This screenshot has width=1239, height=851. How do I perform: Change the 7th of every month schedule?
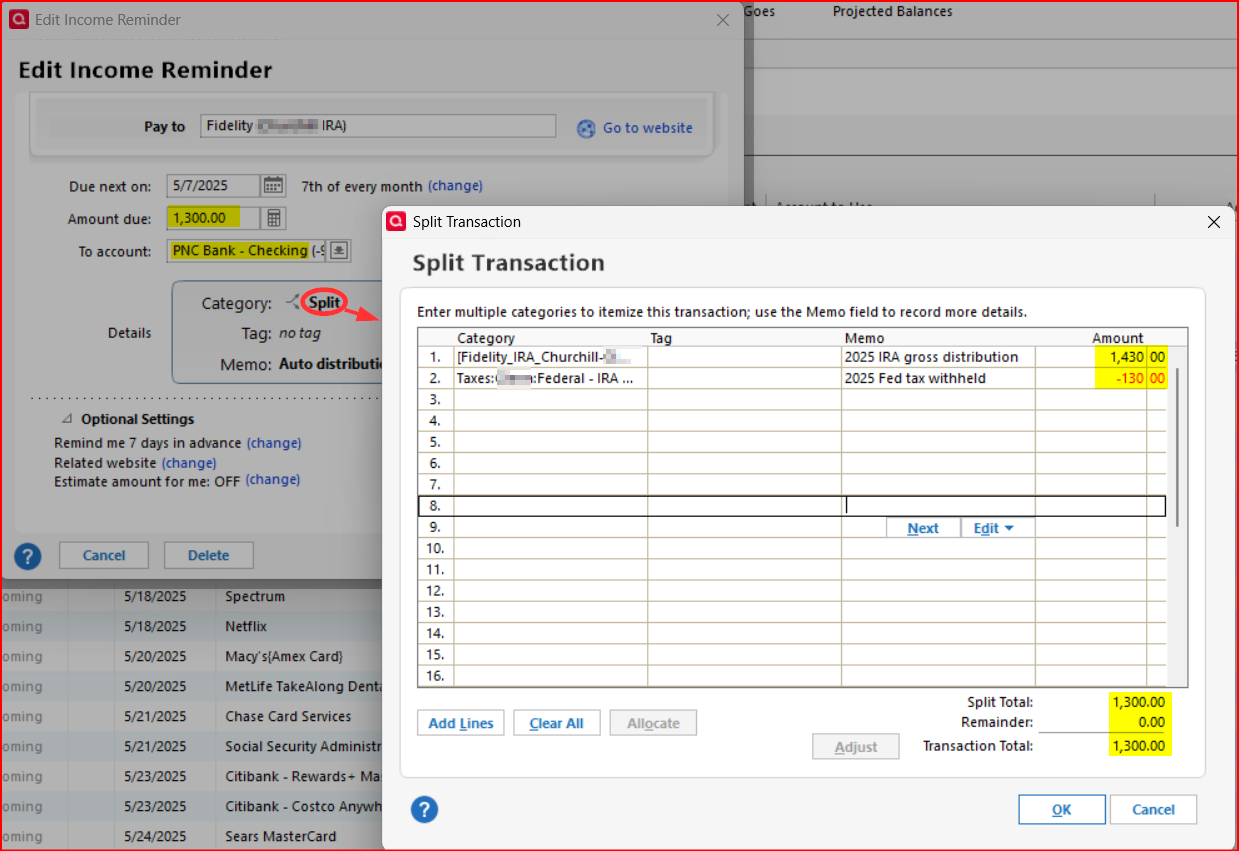pyautogui.click(x=455, y=186)
